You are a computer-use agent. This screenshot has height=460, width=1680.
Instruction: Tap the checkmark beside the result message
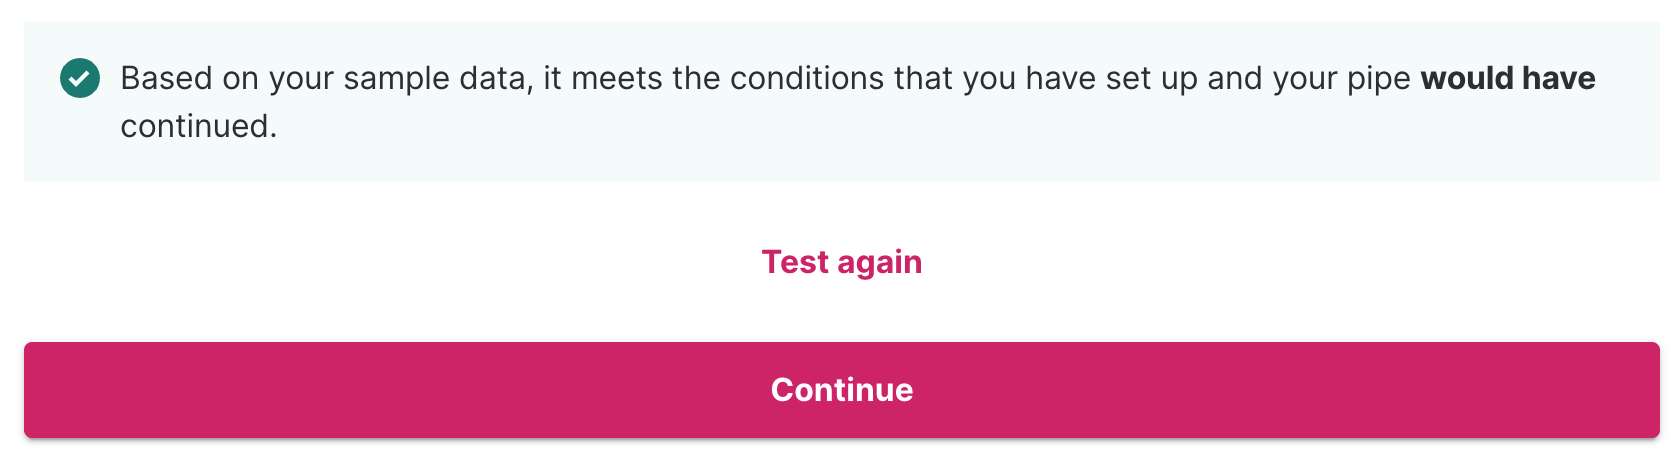80,78
